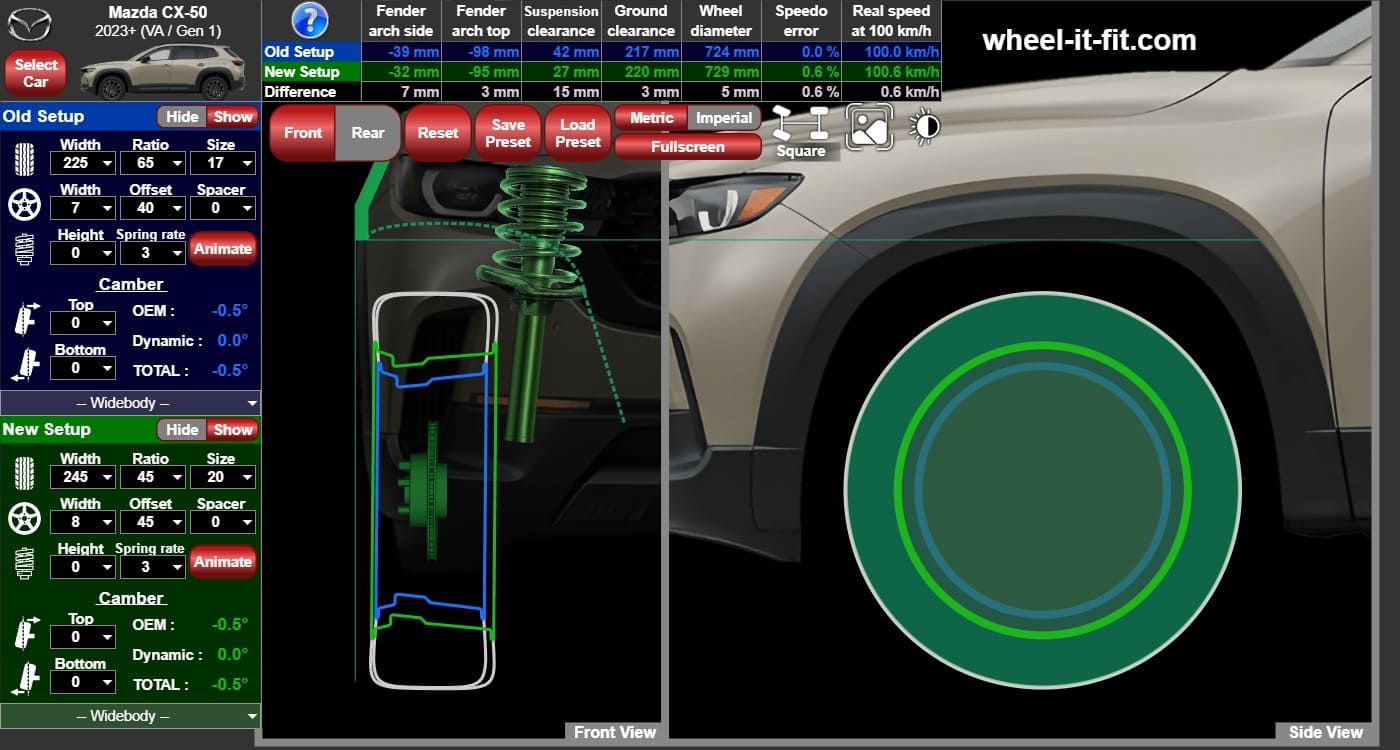Open New Setup rim Size dropdown
1400x750 pixels.
(x=225, y=477)
